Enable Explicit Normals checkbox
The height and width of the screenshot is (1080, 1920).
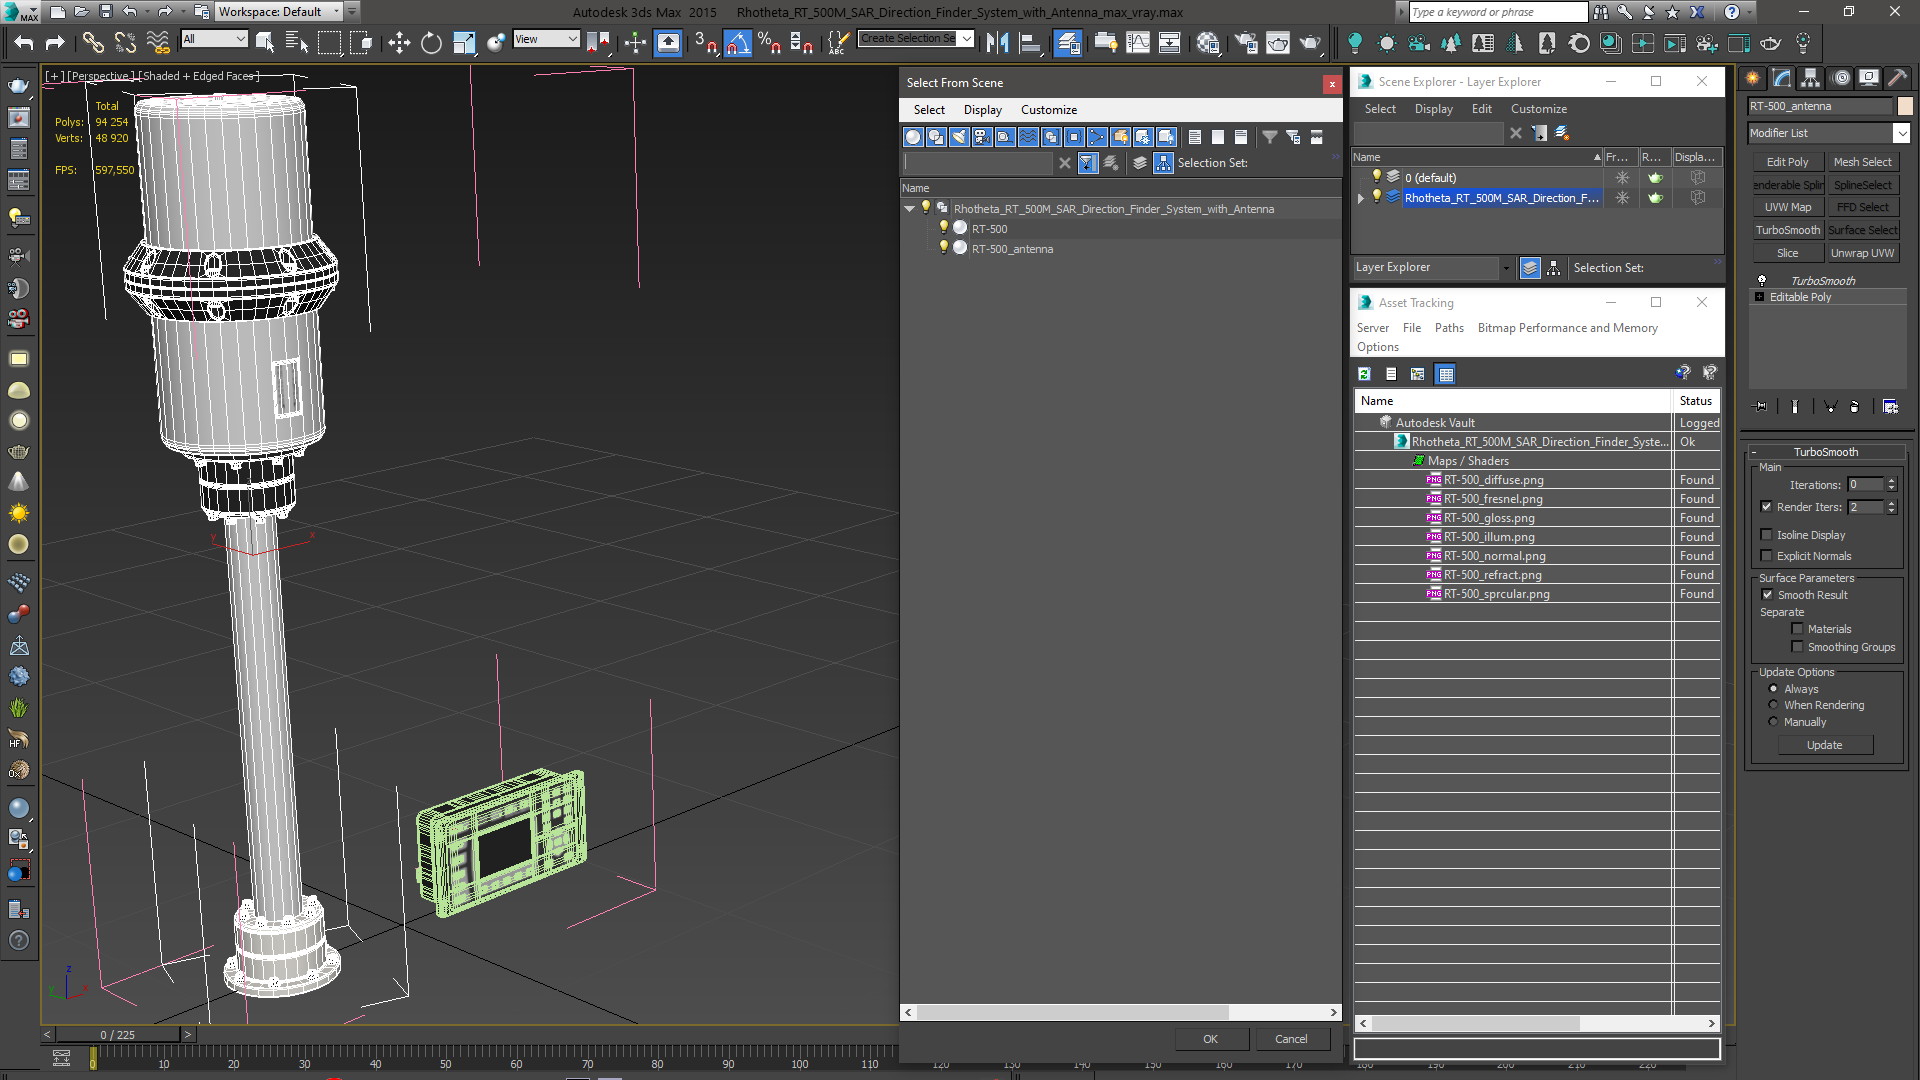(1766, 556)
